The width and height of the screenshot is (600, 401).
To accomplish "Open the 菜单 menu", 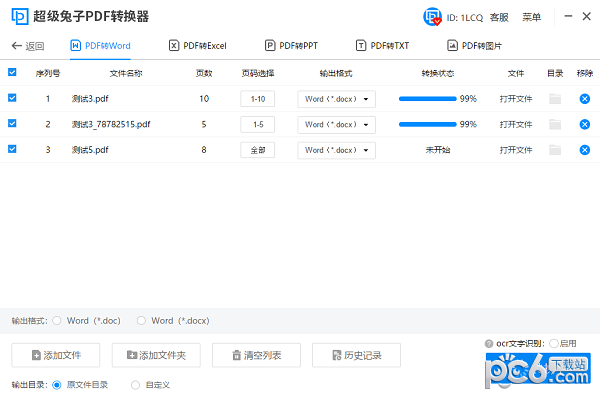I will [x=532, y=17].
